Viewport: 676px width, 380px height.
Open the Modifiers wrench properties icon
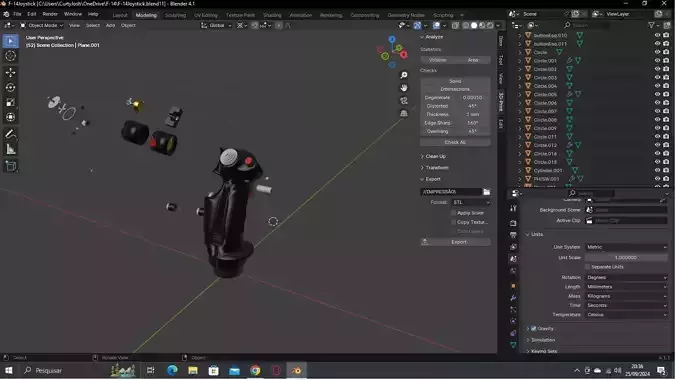point(513,298)
